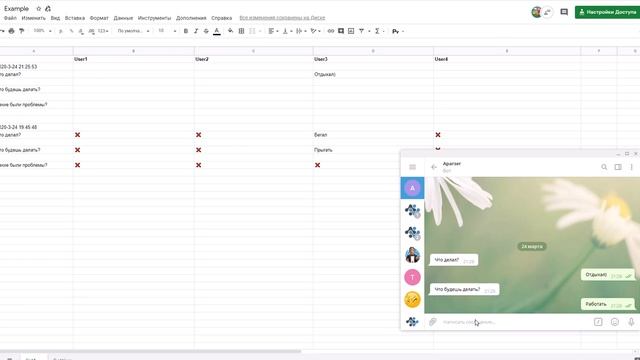Open the Вставка menu
The height and width of the screenshot is (360, 640).
point(75,18)
